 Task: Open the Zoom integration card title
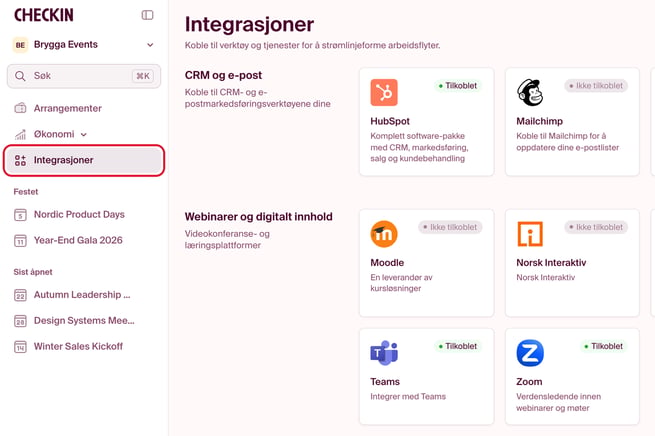click(x=529, y=382)
